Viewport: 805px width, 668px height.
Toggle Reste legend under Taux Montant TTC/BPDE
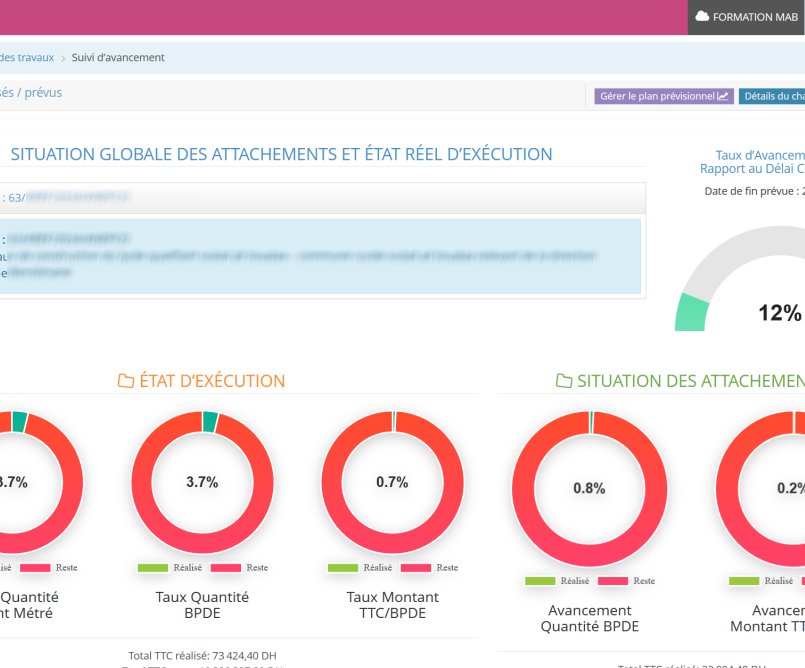(x=430, y=567)
